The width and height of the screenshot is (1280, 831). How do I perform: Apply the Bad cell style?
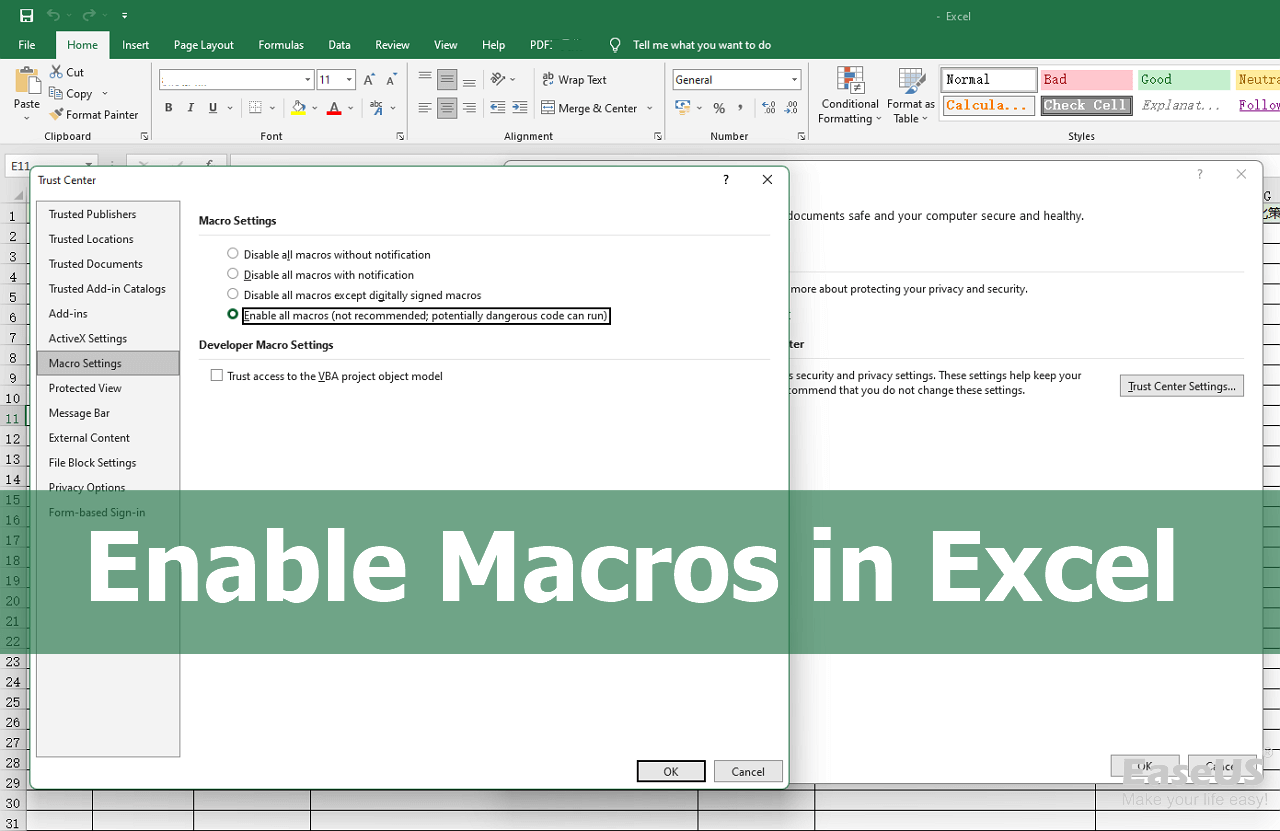[x=1086, y=80]
